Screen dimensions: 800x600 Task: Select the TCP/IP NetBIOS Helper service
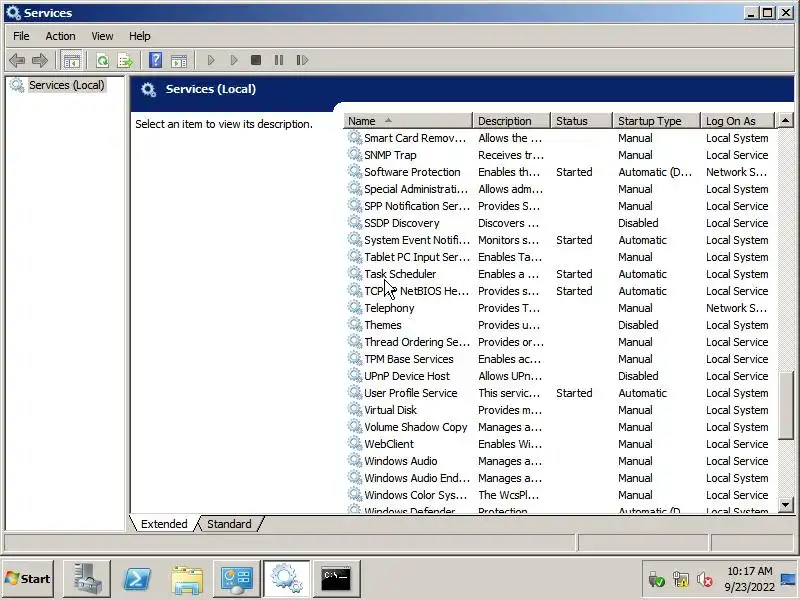pos(558,291)
